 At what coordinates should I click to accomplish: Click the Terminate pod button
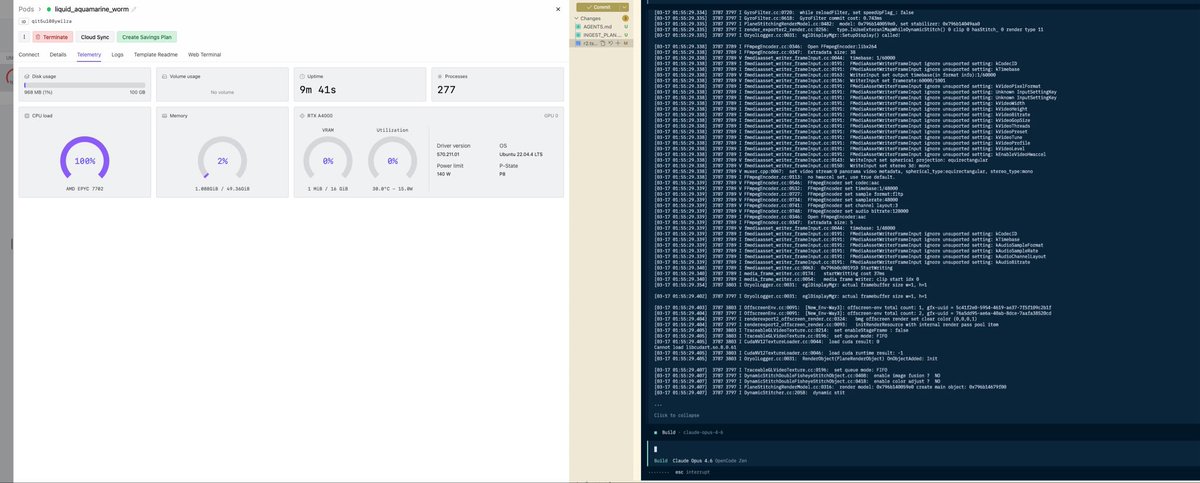click(53, 37)
